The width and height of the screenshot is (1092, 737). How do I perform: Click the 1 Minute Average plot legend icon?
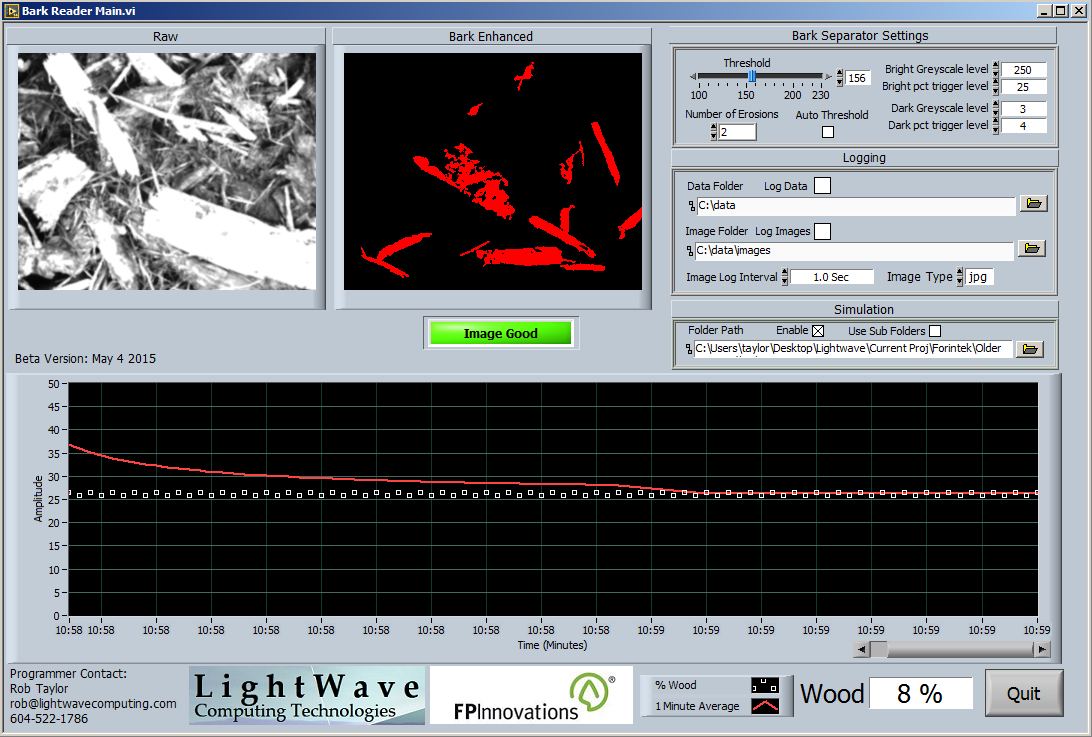(764, 706)
